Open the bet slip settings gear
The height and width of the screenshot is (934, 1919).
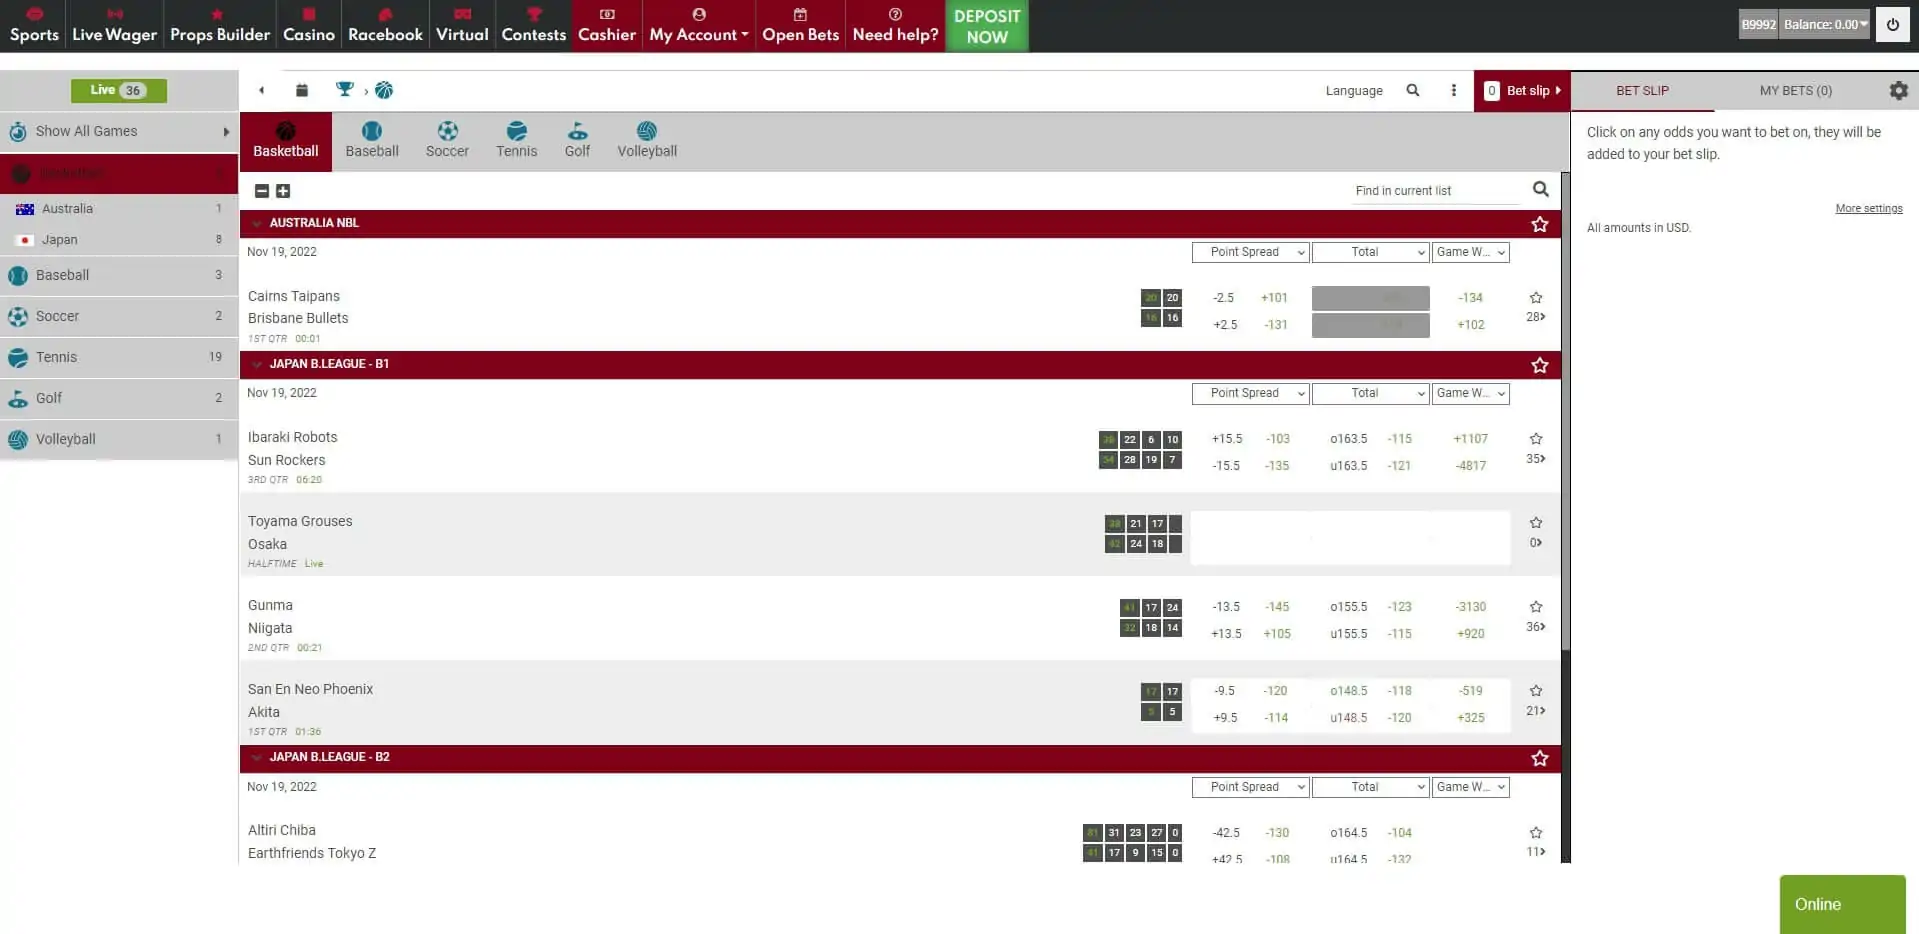pyautogui.click(x=1898, y=90)
